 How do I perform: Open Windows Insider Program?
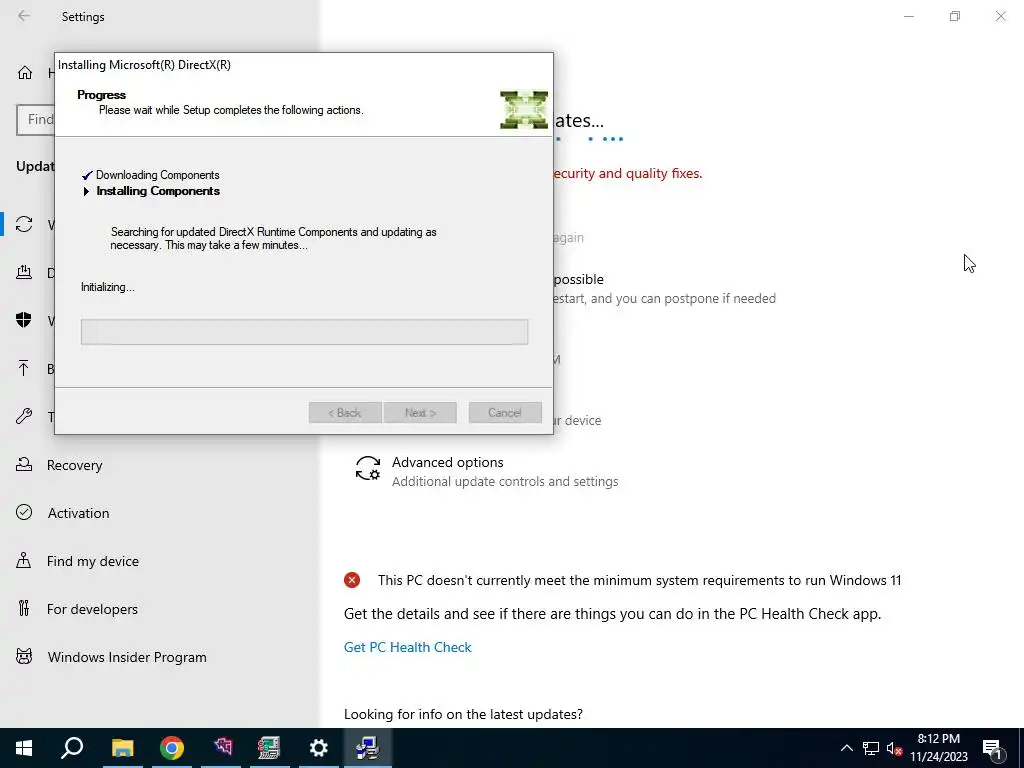pyautogui.click(x=127, y=657)
